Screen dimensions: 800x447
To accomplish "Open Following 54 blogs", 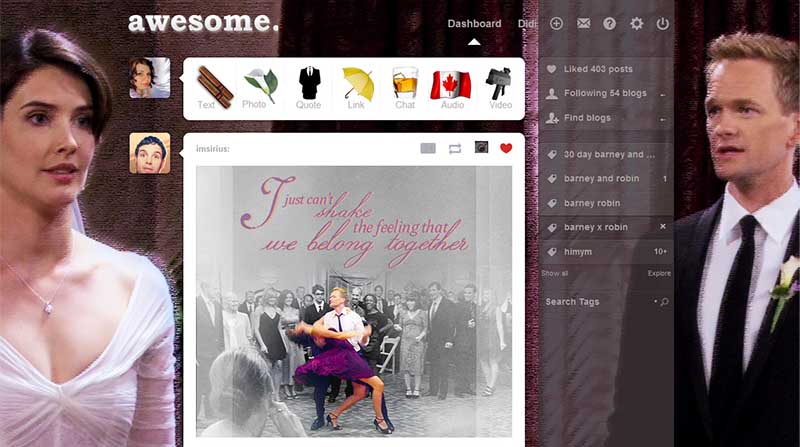I will [x=607, y=93].
